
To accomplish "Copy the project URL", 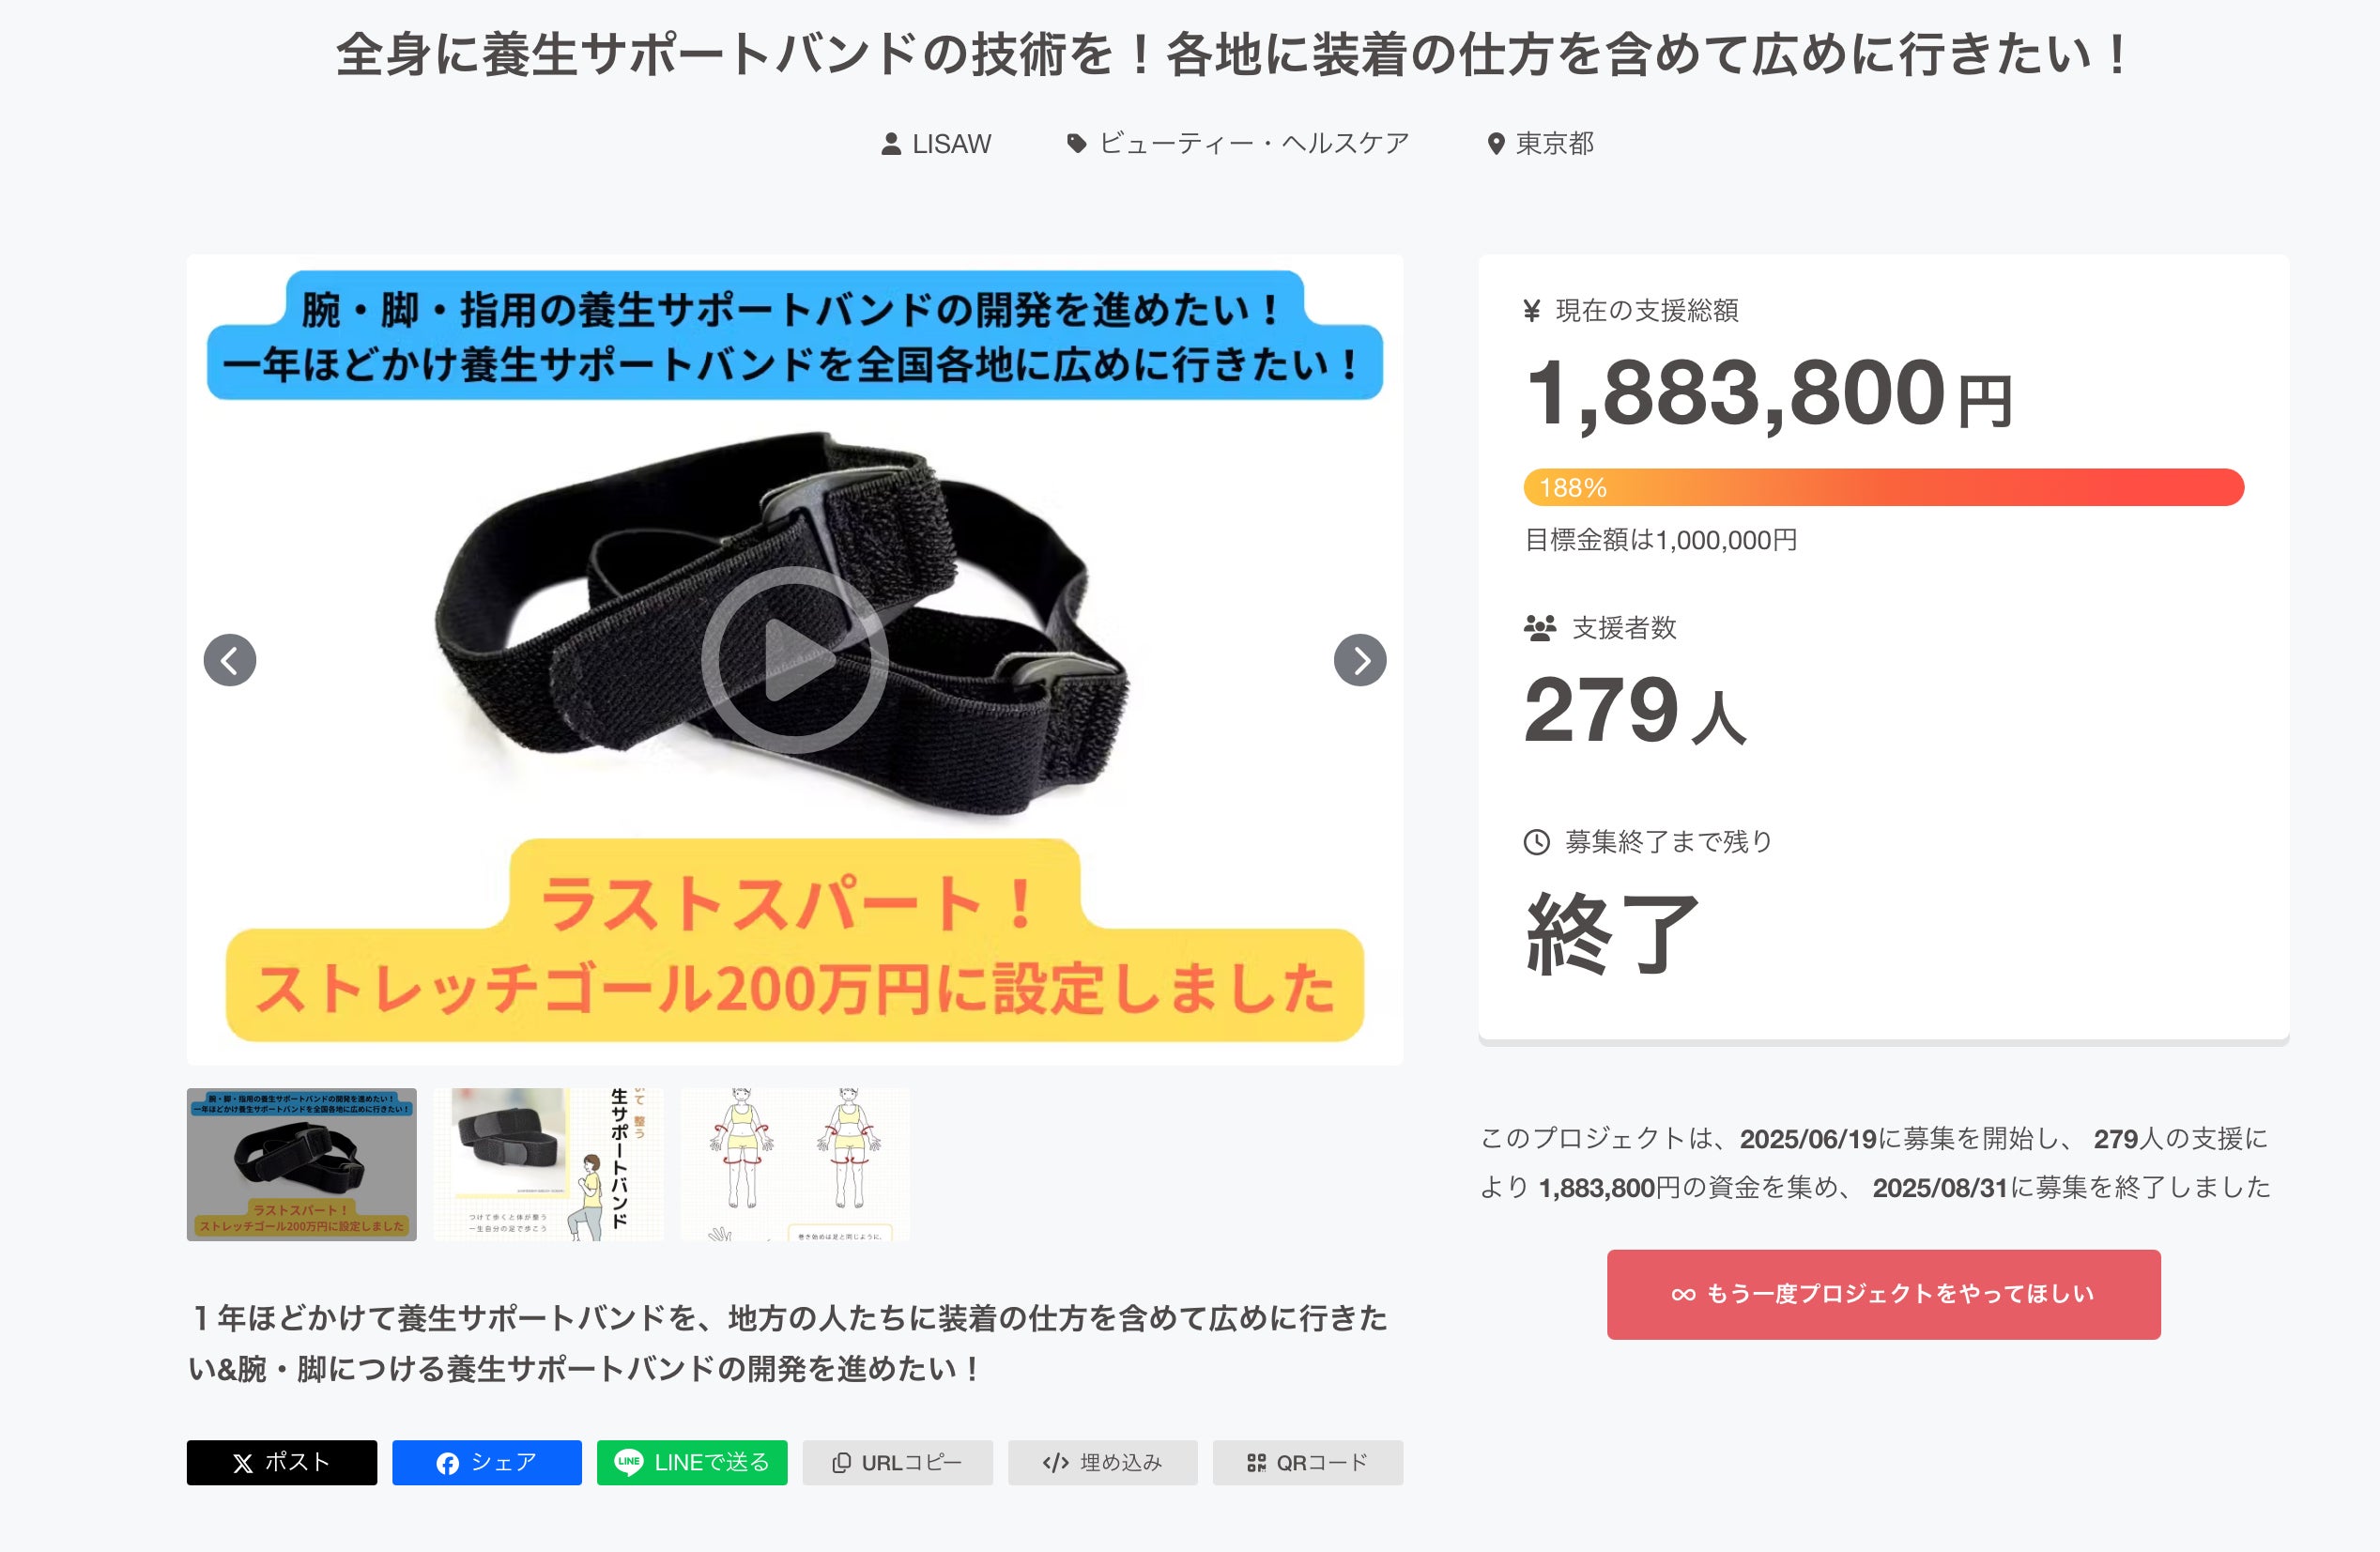I will pos(897,1463).
